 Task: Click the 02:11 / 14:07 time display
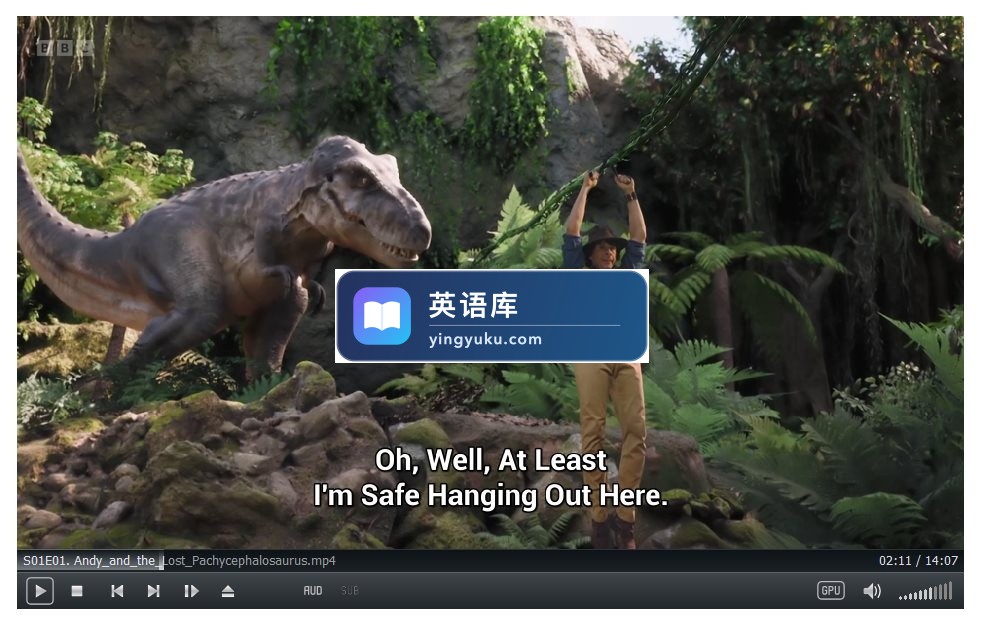918,561
